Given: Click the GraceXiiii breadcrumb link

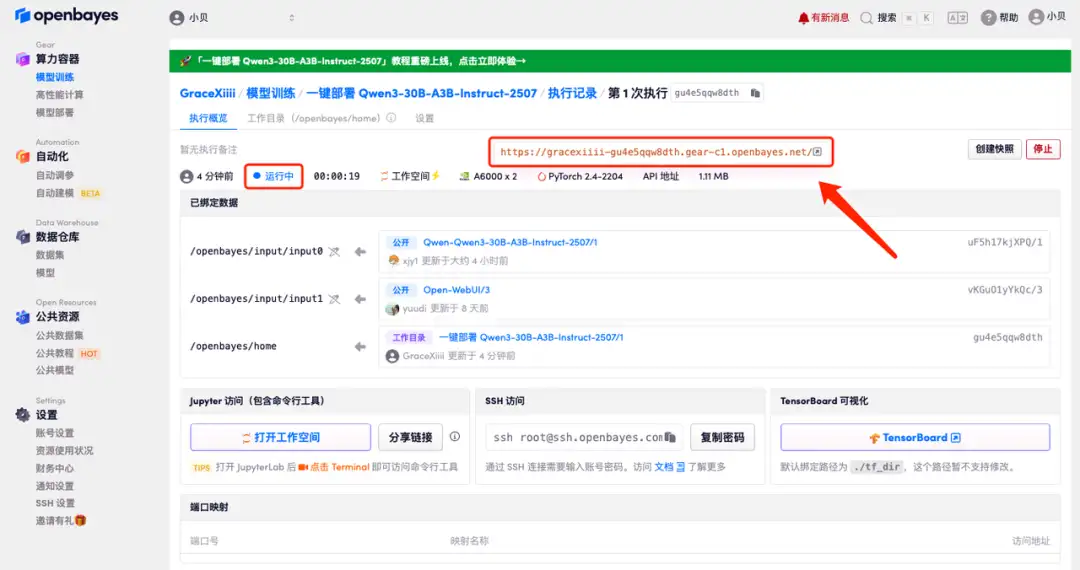Looking at the screenshot, I should click(x=207, y=93).
